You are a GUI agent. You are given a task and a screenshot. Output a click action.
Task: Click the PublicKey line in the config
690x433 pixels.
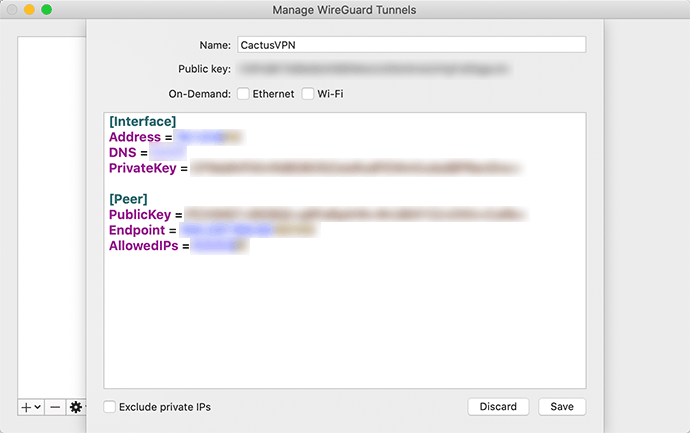pos(318,215)
